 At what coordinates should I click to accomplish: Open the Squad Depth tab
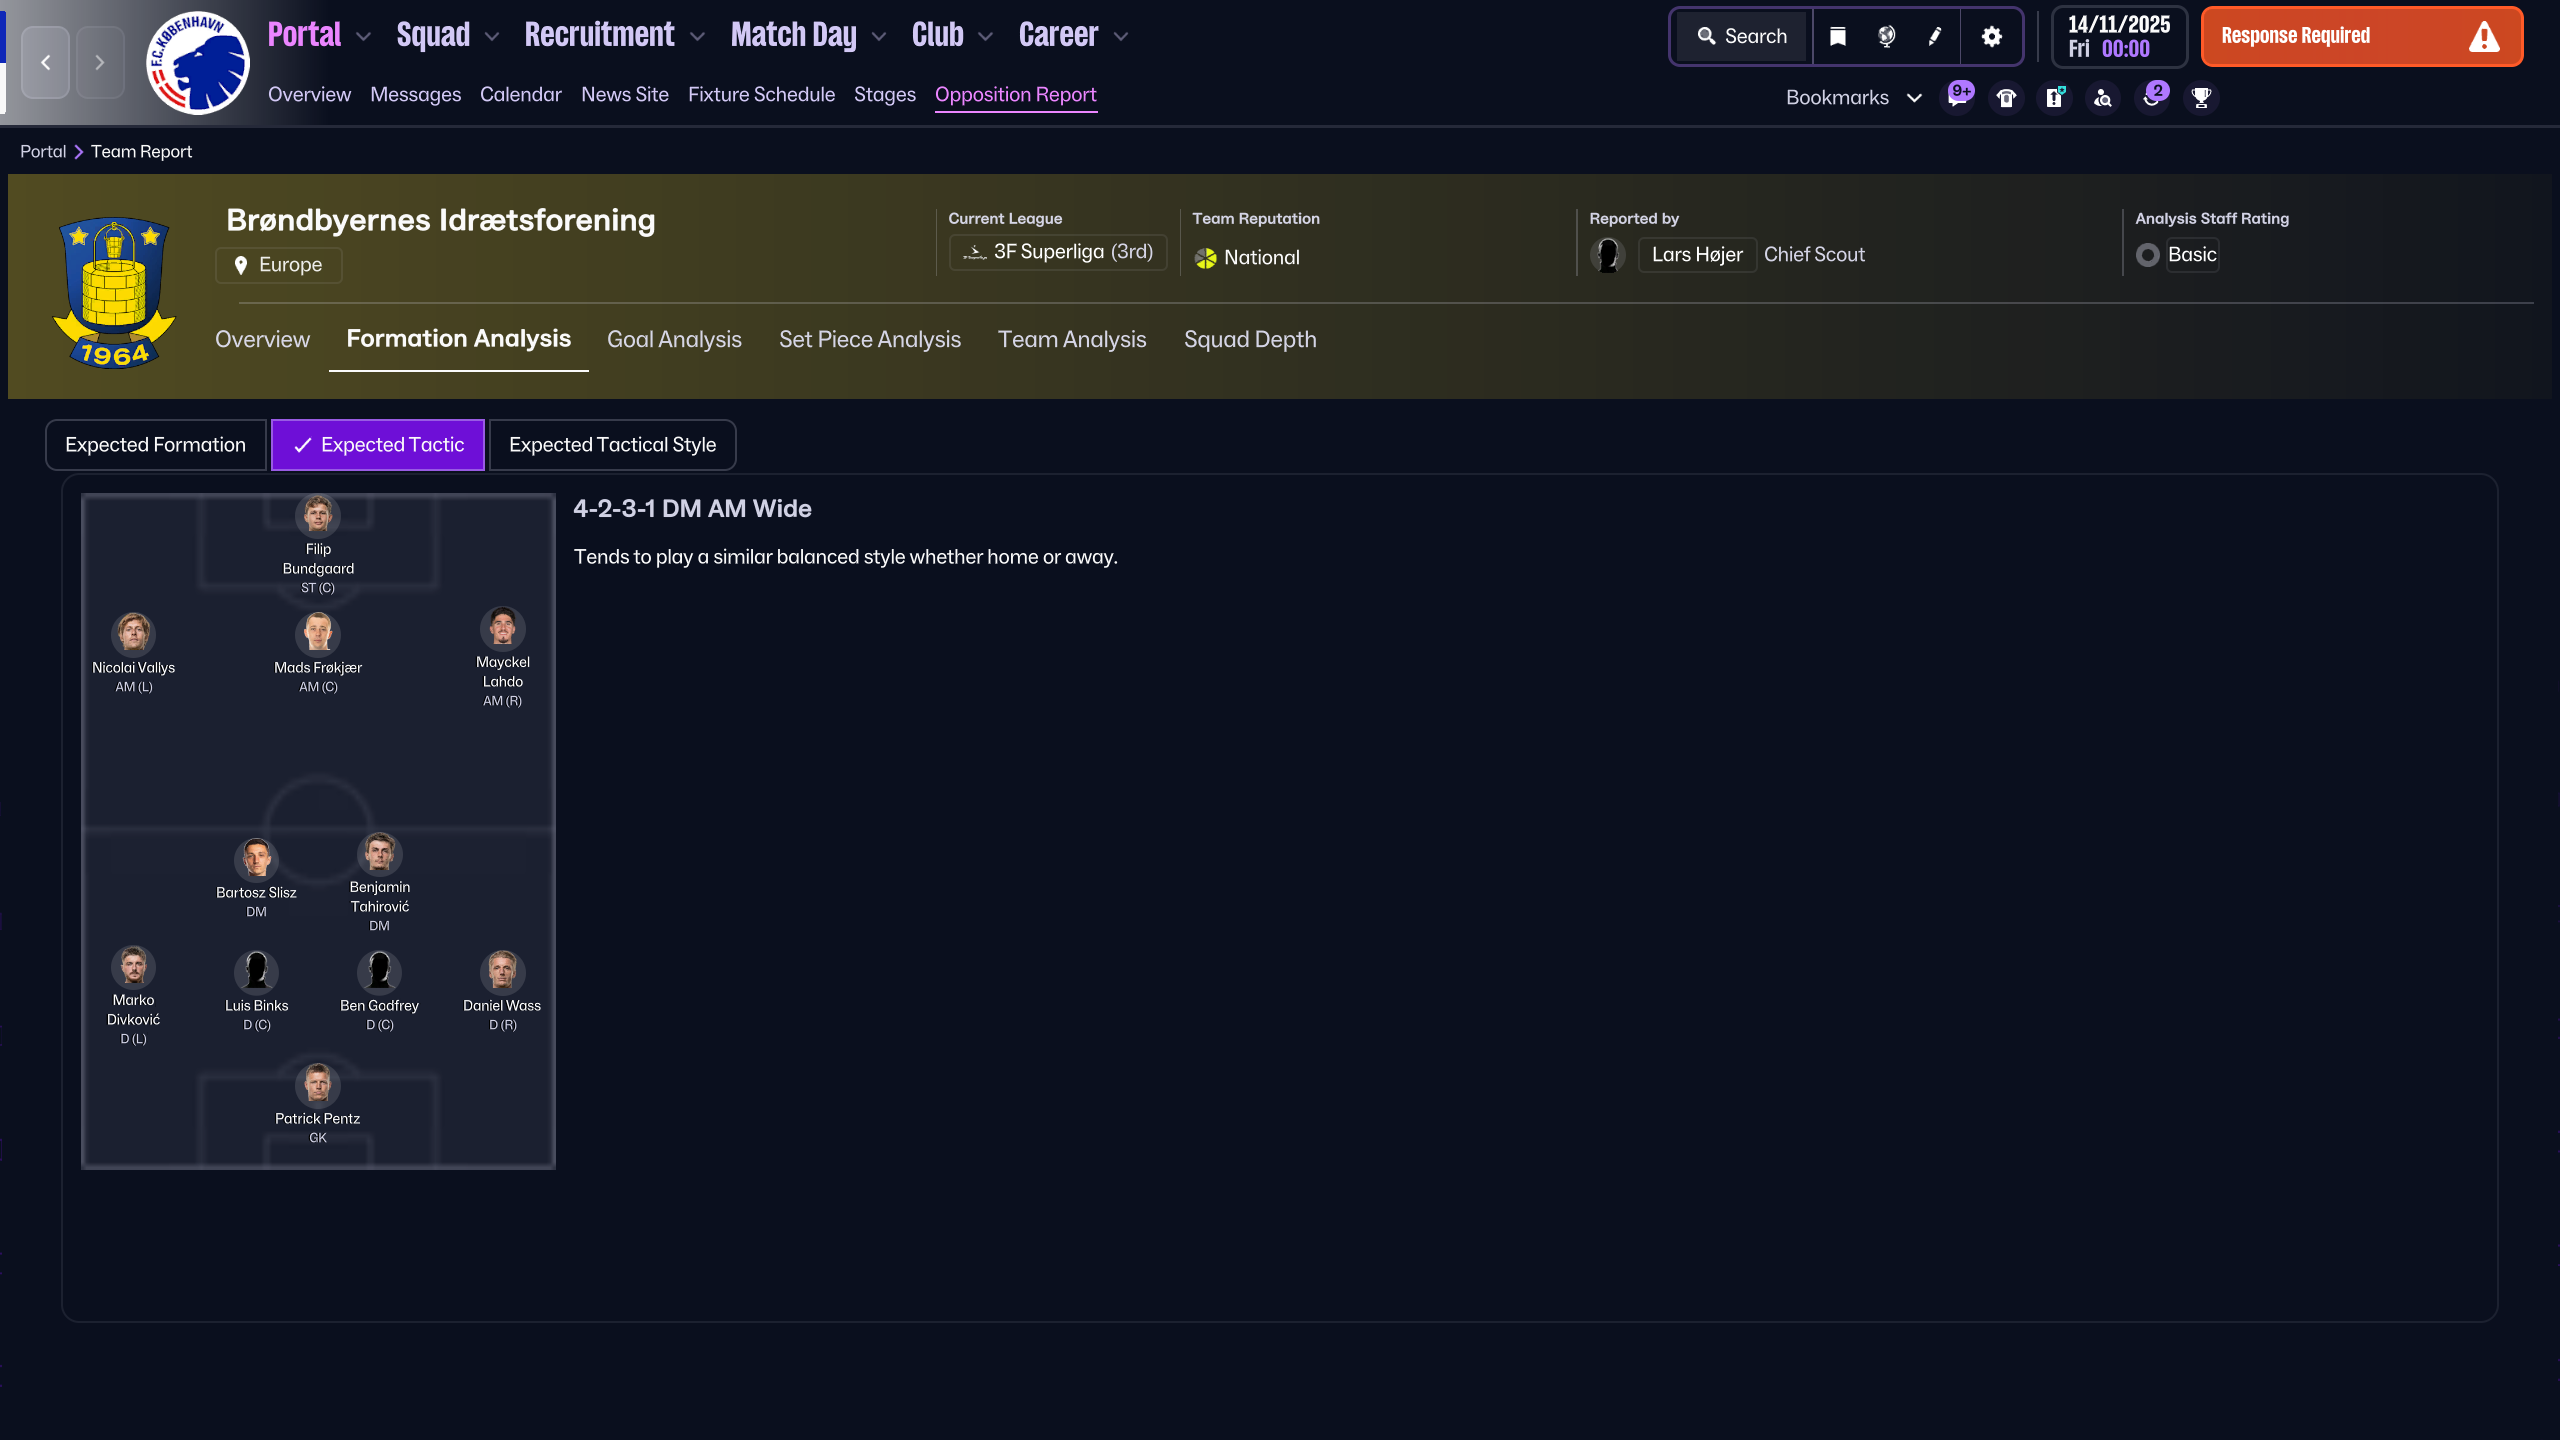click(1249, 340)
